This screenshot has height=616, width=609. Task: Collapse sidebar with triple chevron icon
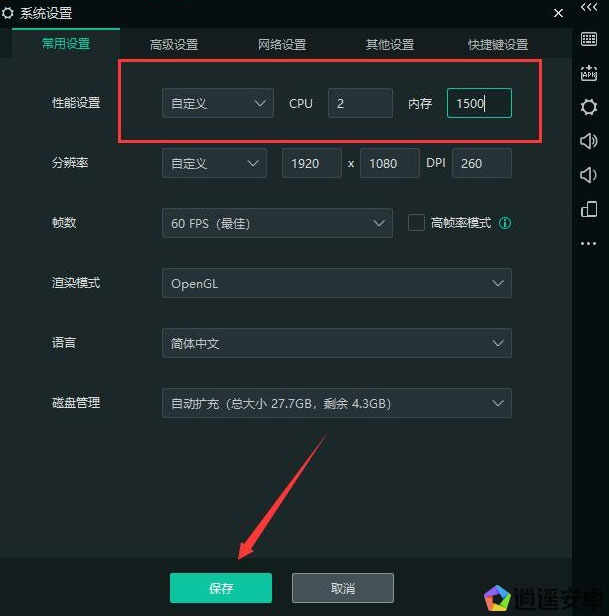(589, 7)
